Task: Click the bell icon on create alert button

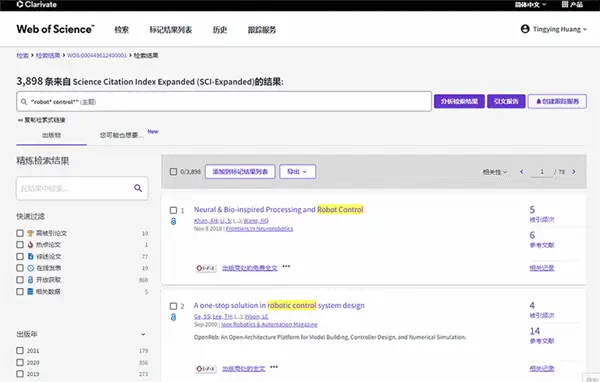Action: 538,101
